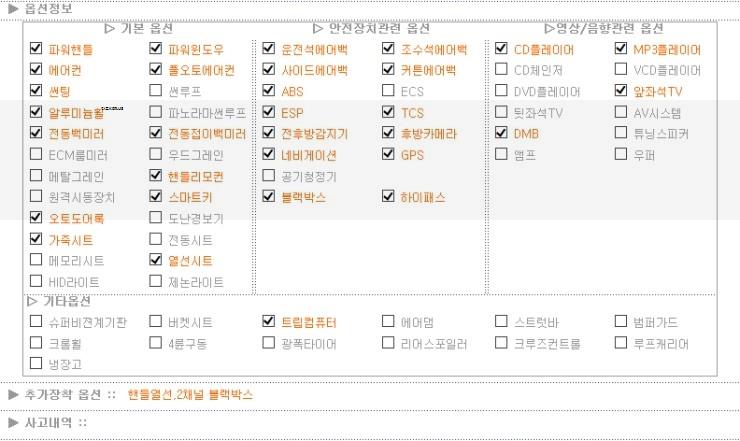The width and height of the screenshot is (740, 441).
Task: Enable the 썬루프 checkbox
Action: (156, 91)
